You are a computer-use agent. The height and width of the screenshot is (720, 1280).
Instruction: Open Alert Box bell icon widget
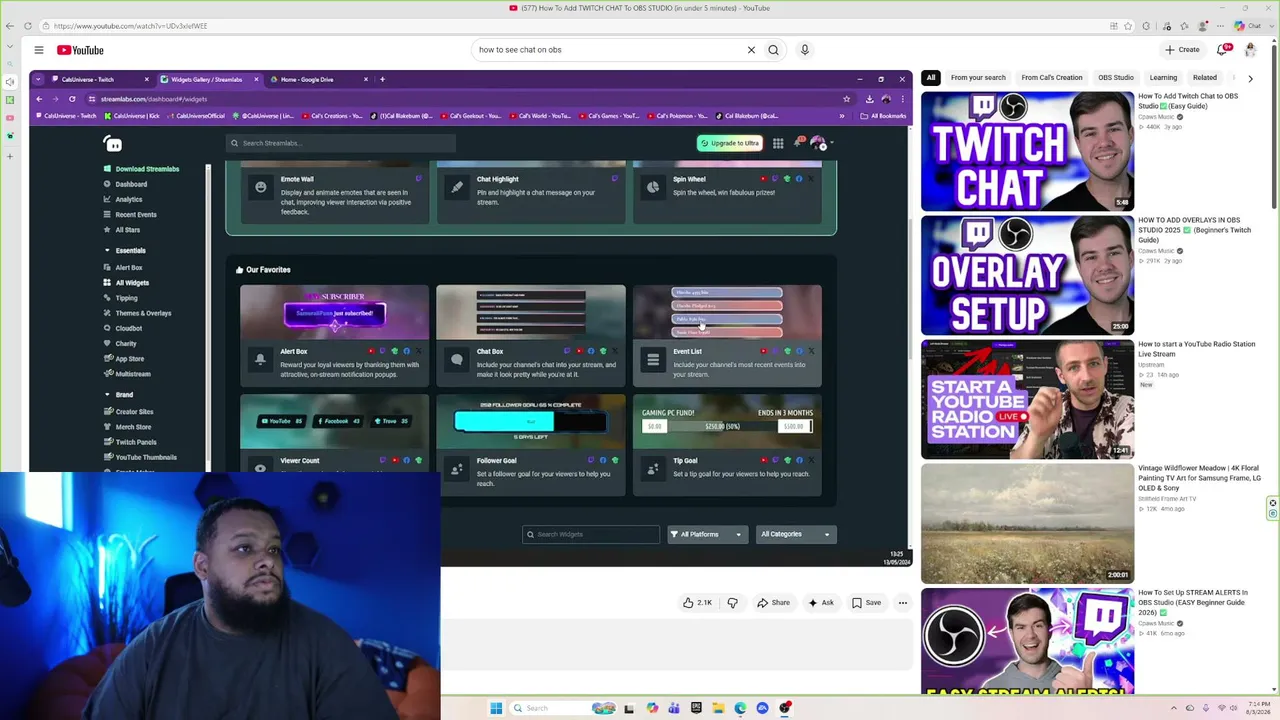260,360
